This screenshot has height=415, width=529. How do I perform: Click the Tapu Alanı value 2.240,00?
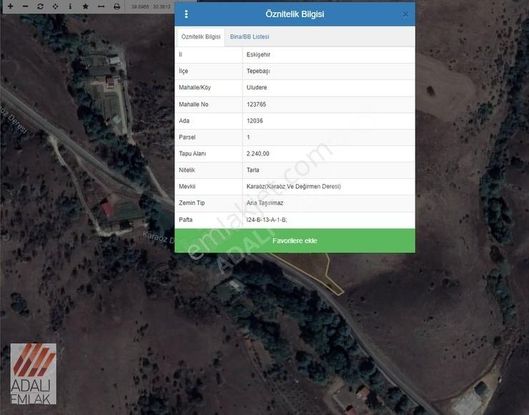[x=258, y=154]
